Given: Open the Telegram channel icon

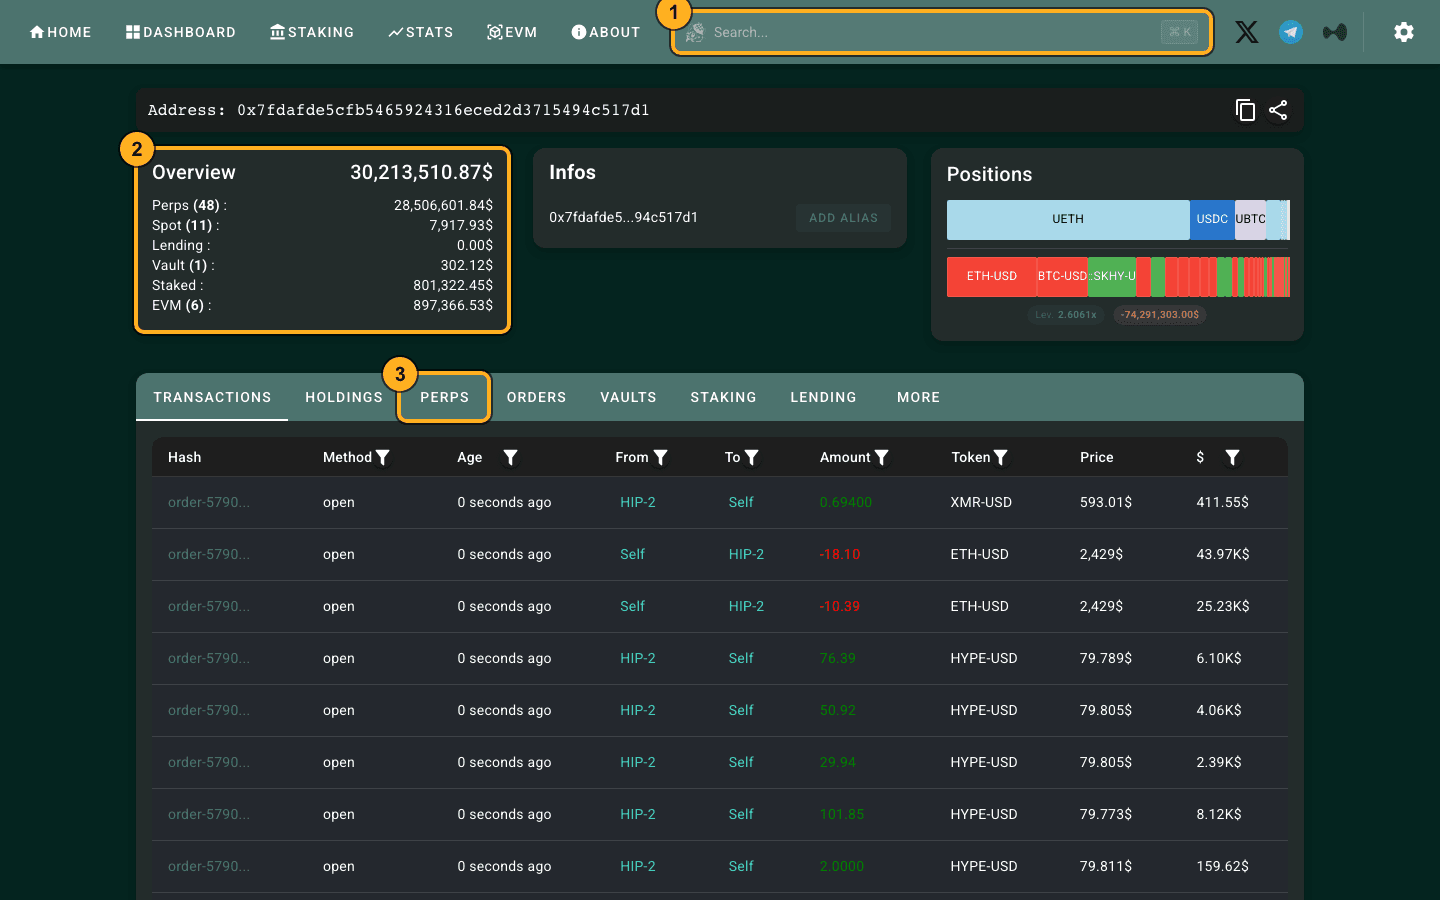Looking at the screenshot, I should click(x=1291, y=32).
